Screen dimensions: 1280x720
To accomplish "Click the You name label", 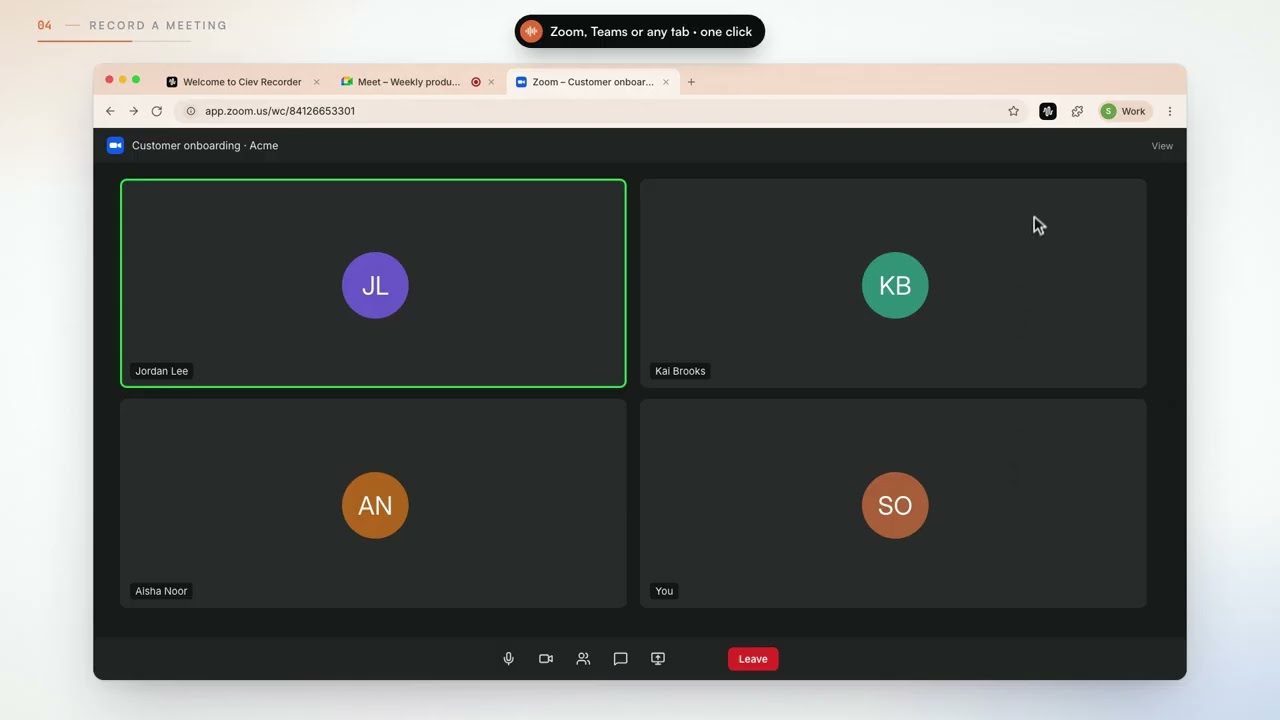I will (x=664, y=591).
